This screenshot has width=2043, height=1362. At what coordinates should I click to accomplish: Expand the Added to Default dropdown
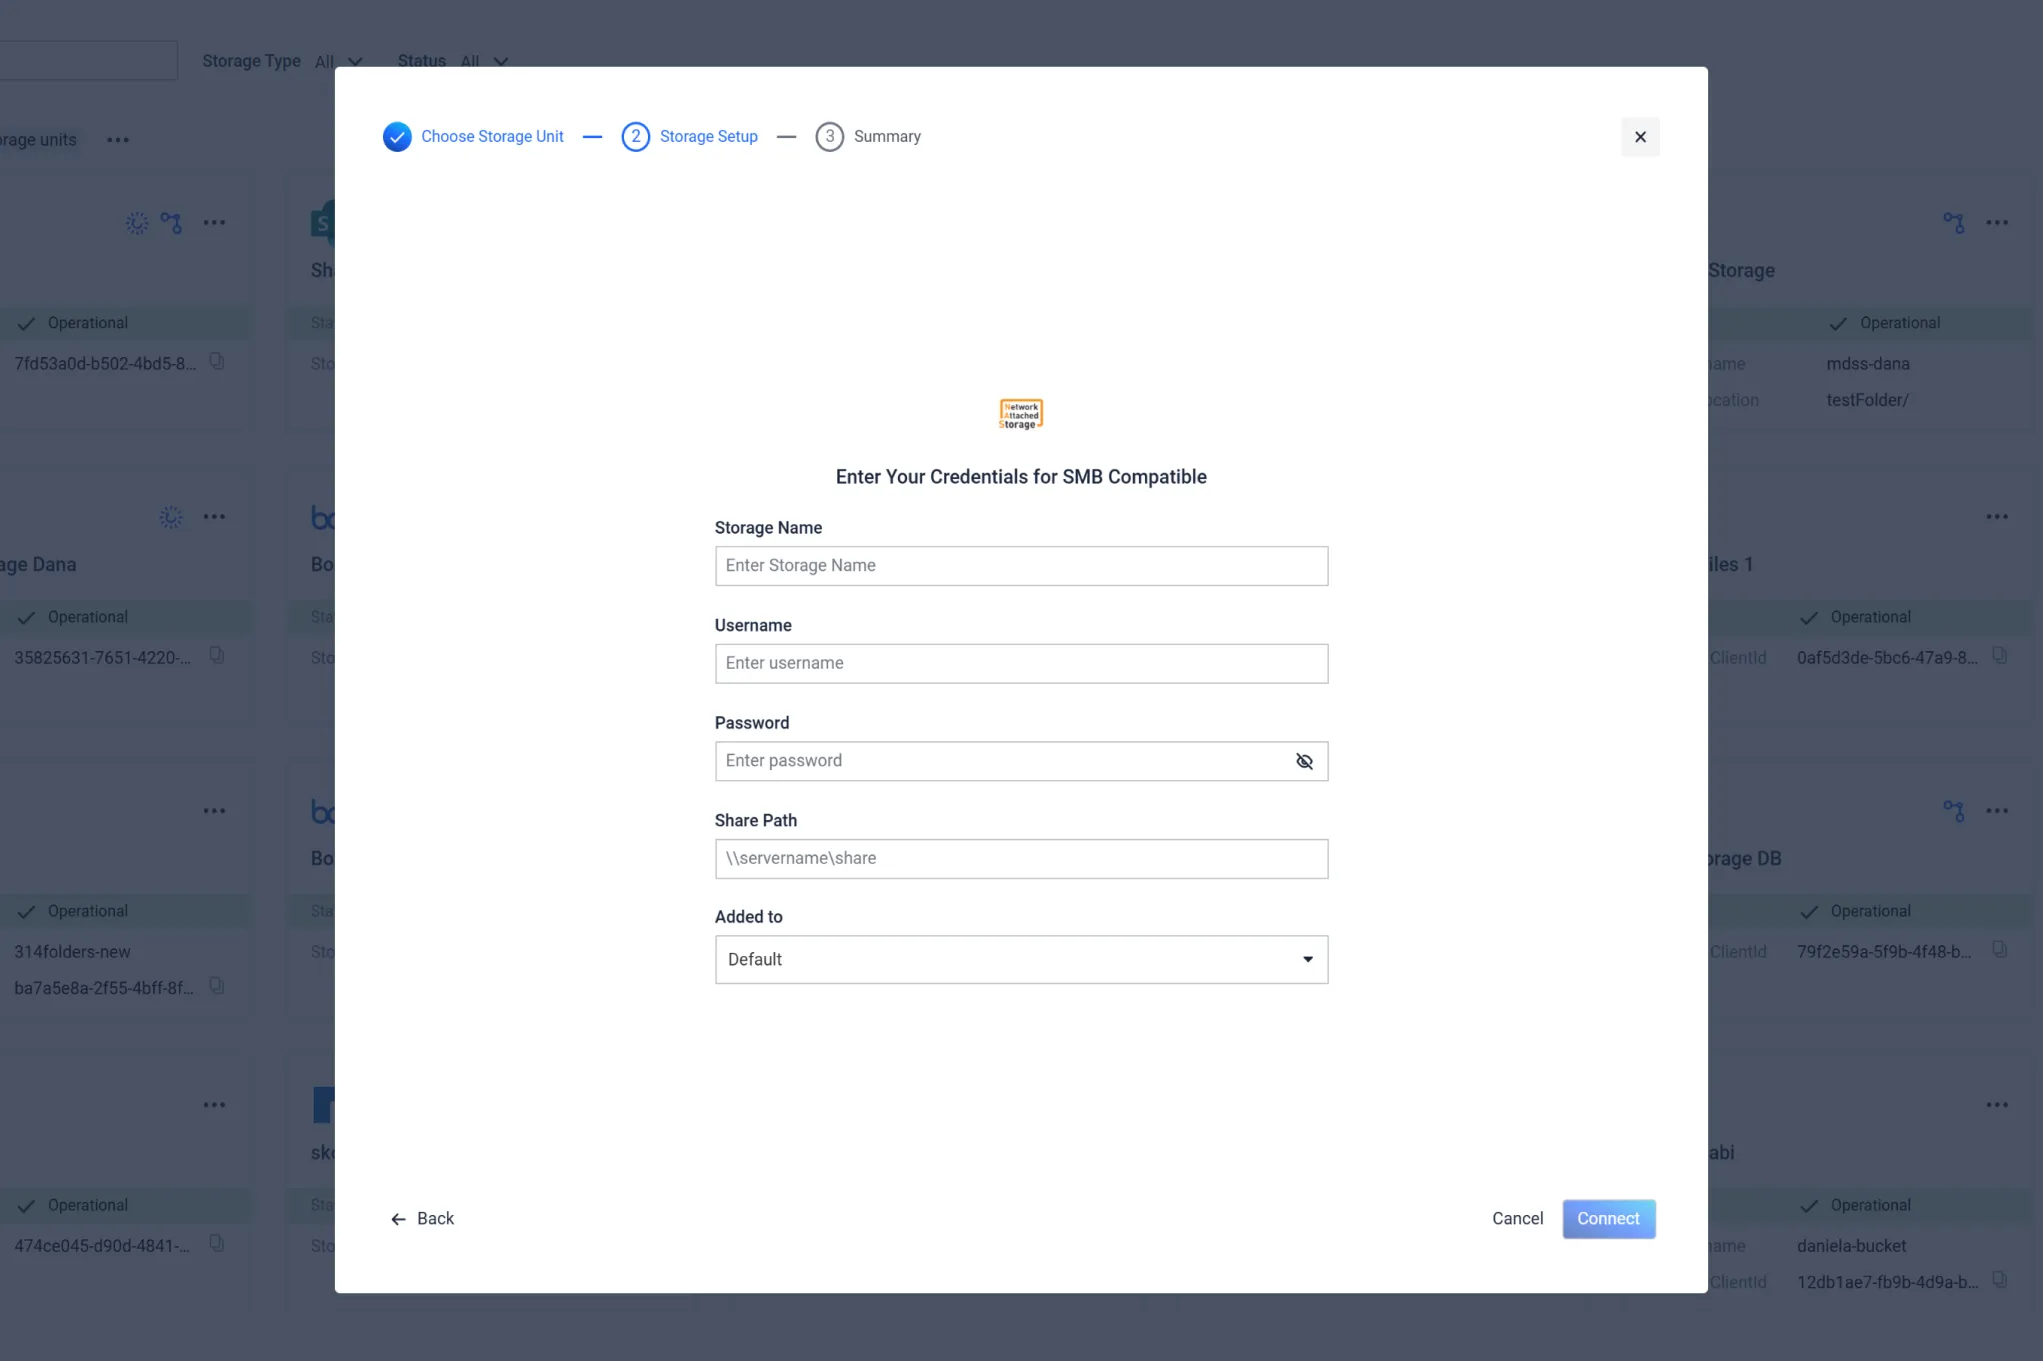point(1020,959)
